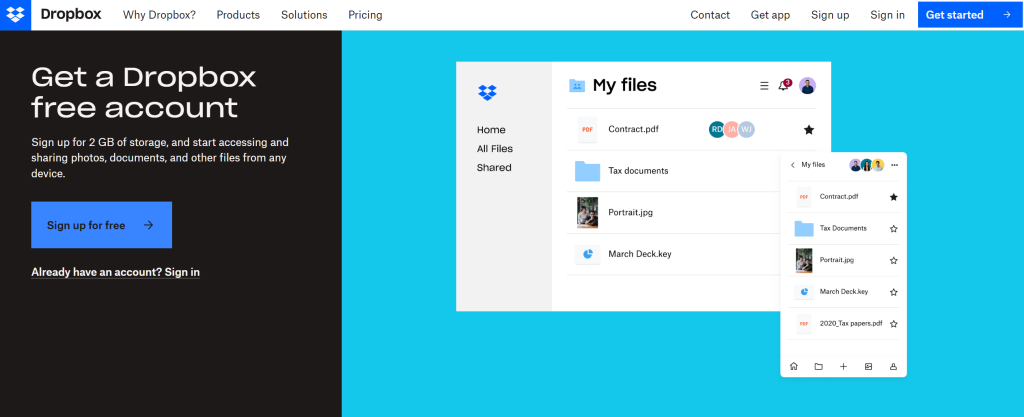
Task: Open the notifications bell icon
Action: [784, 85]
